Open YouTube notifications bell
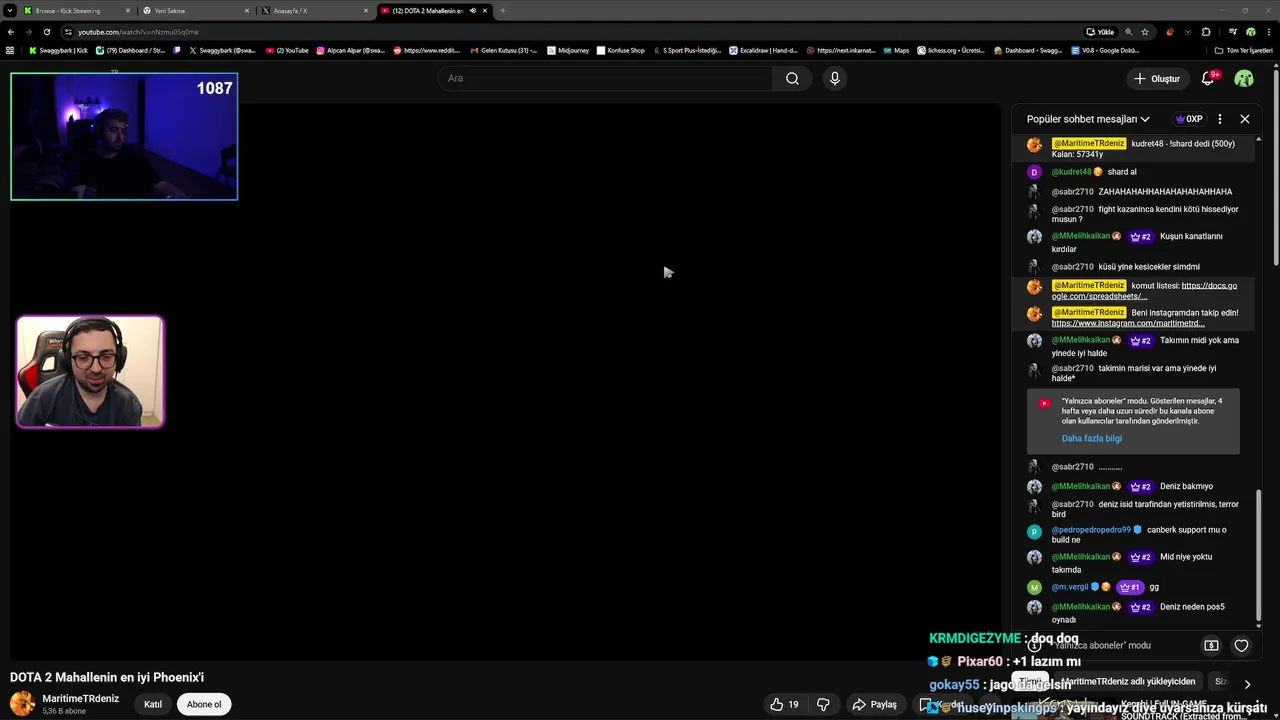 click(x=1208, y=78)
